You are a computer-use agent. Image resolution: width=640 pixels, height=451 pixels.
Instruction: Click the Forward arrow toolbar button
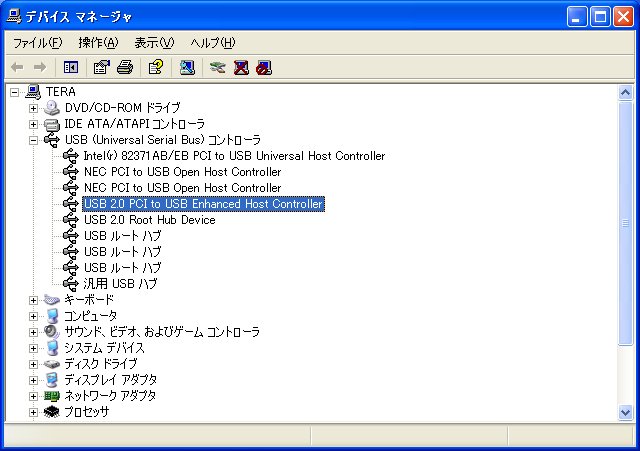40,67
